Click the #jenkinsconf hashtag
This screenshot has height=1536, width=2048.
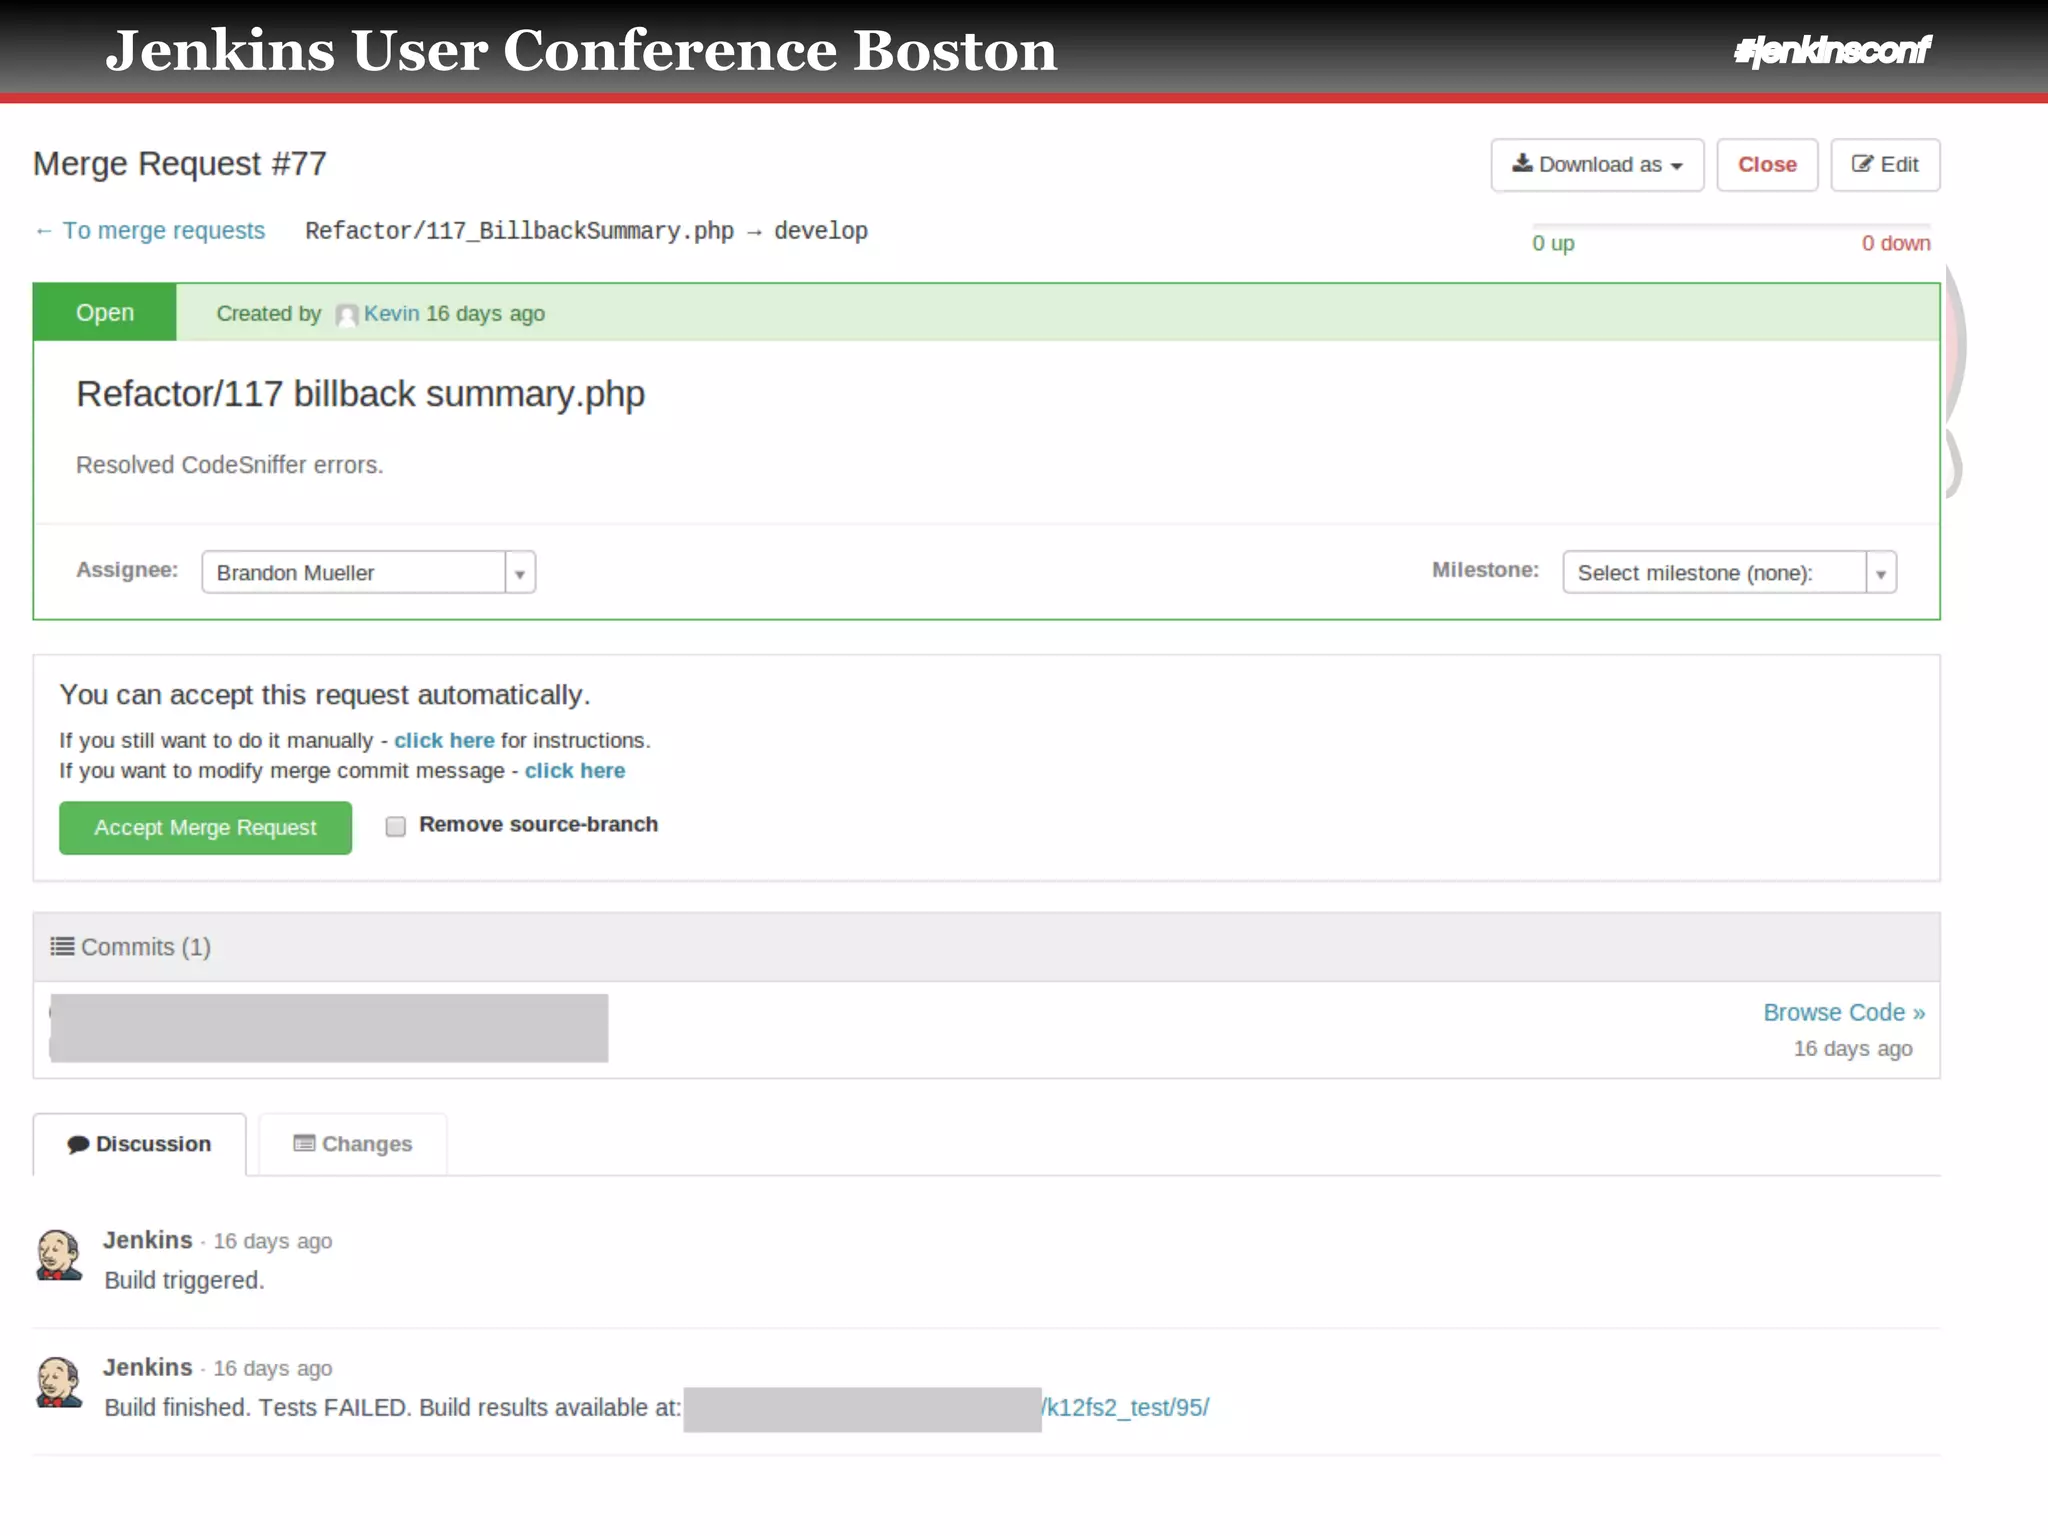coord(1832,50)
